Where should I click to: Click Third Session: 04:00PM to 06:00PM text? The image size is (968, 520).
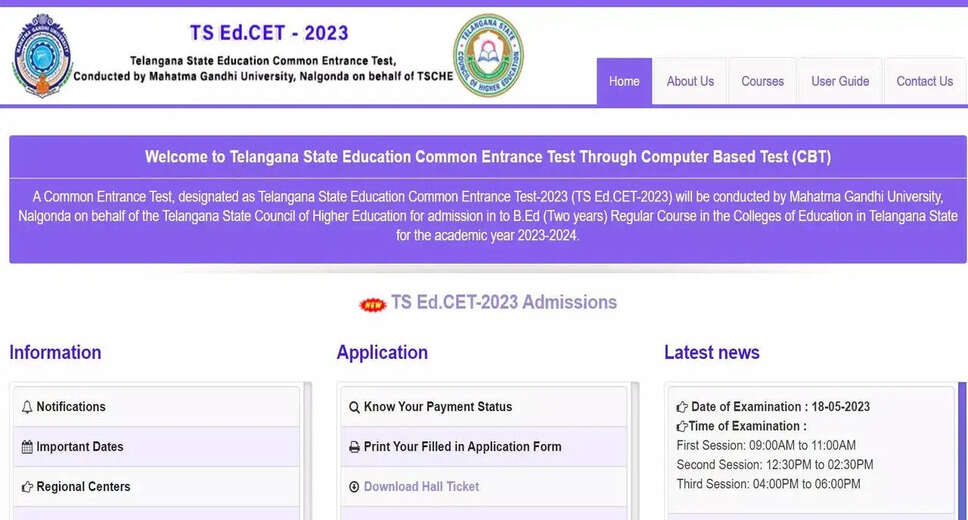tap(769, 484)
